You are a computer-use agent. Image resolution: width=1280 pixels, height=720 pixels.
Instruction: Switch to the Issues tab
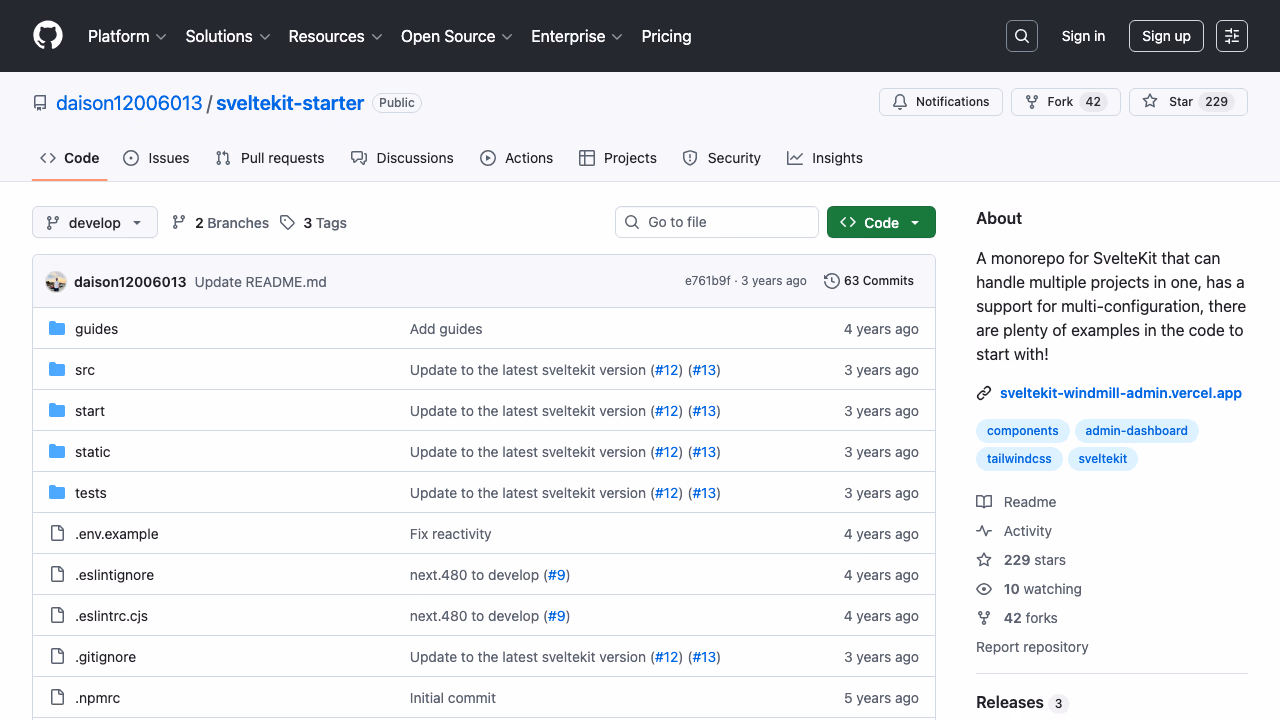(156, 158)
